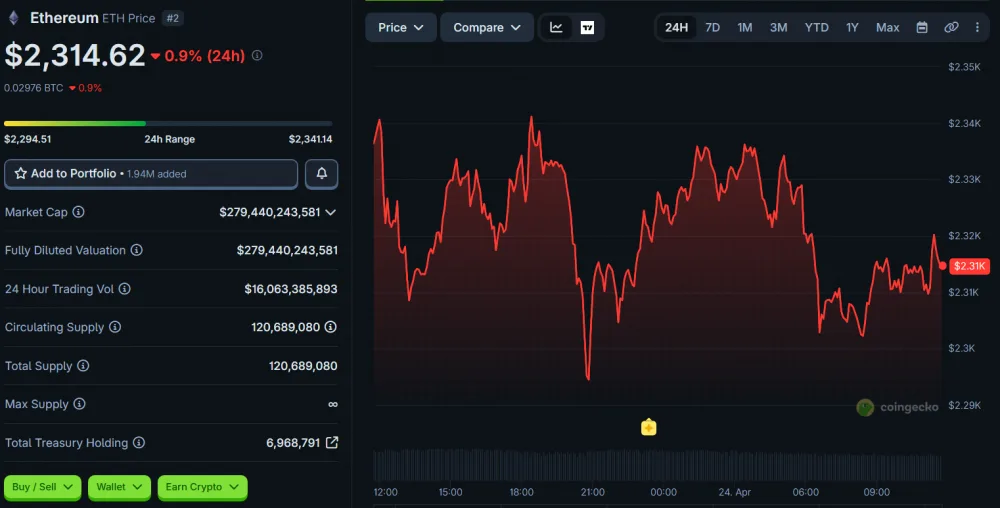This screenshot has width=1000, height=508.
Task: Click the infinity Max Supply value
Action: (332, 404)
